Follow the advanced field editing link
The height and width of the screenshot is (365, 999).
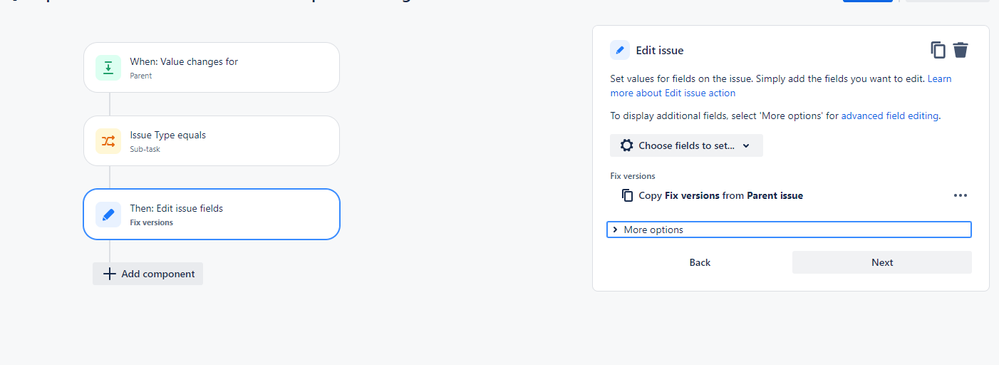(x=889, y=116)
